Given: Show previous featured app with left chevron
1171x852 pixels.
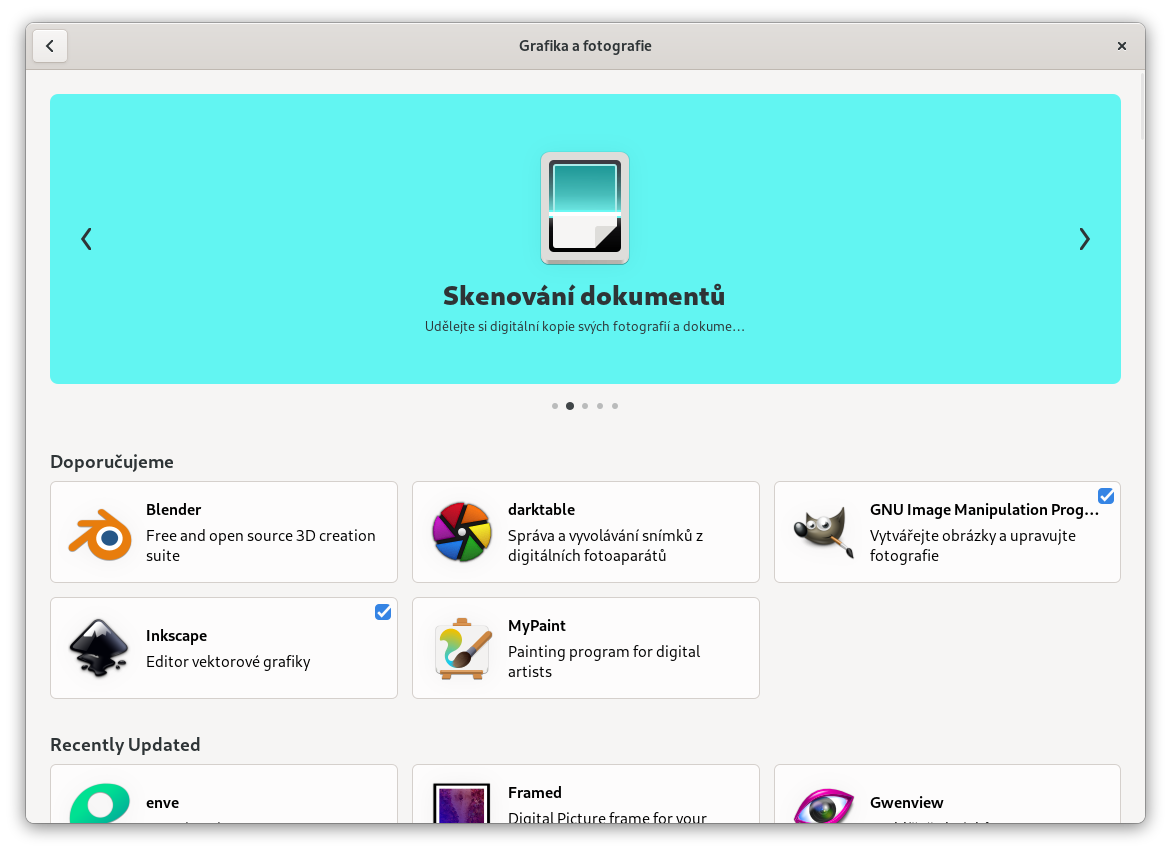Looking at the screenshot, I should (x=86, y=239).
